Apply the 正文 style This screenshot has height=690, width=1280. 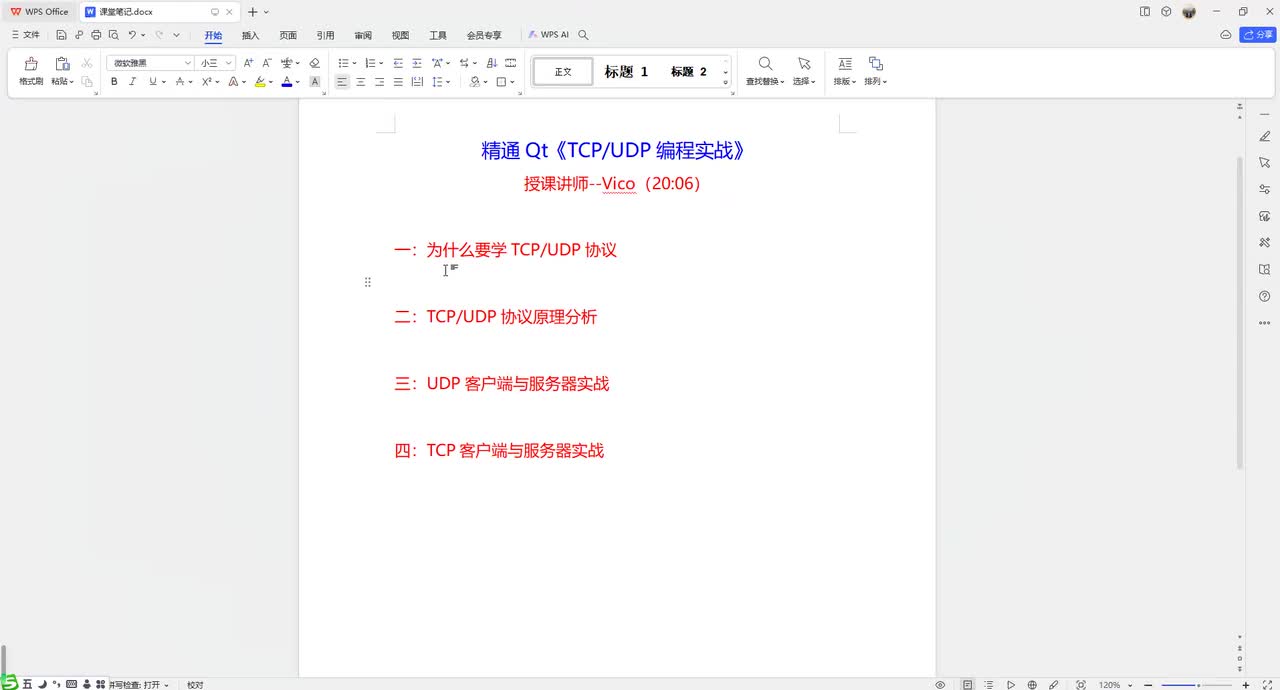[563, 72]
